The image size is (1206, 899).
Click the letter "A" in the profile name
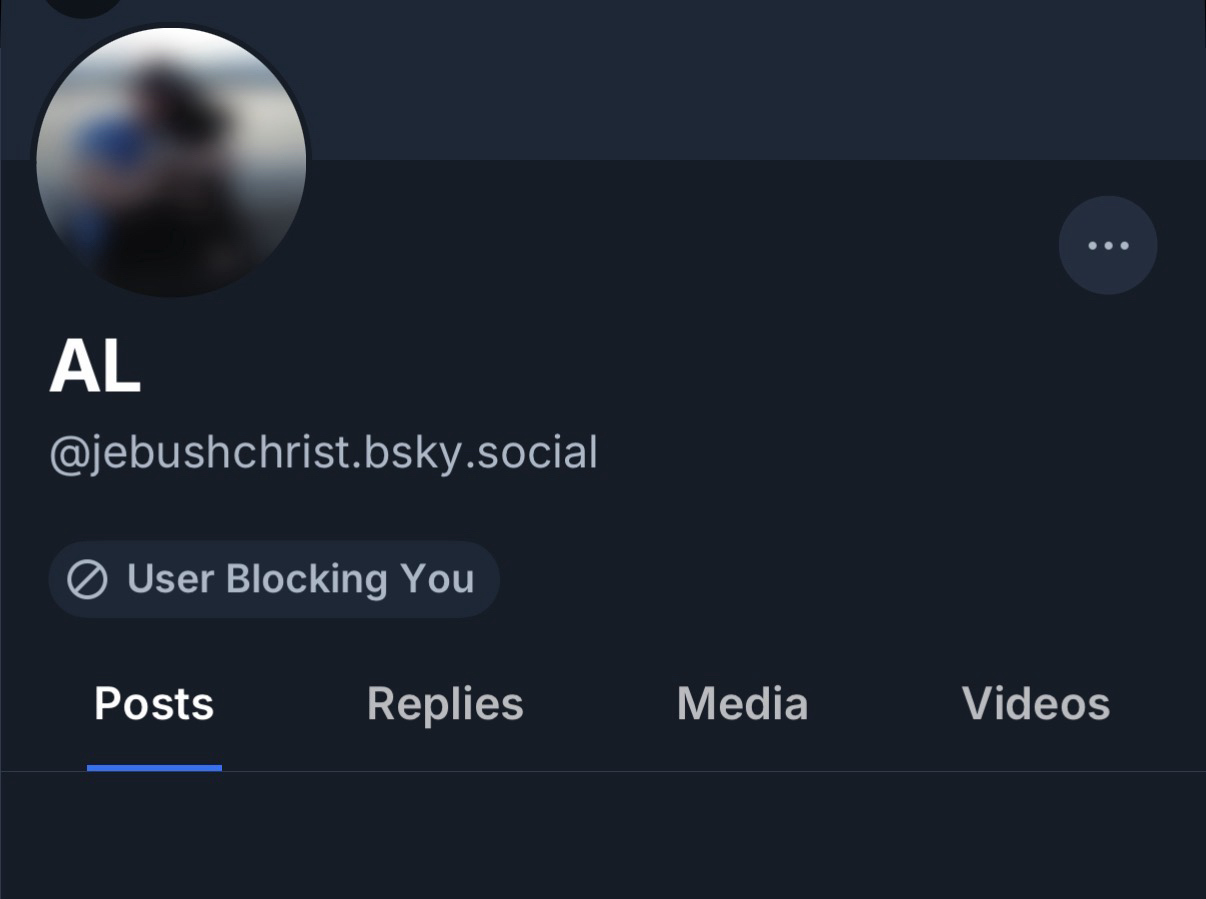coord(72,367)
